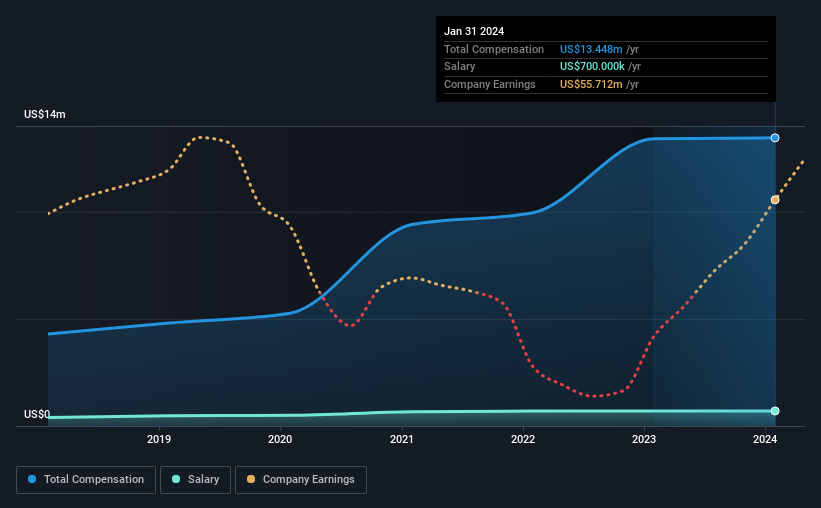Image resolution: width=821 pixels, height=508 pixels.
Task: Click the teal Salary data point marker
Action: point(775,411)
